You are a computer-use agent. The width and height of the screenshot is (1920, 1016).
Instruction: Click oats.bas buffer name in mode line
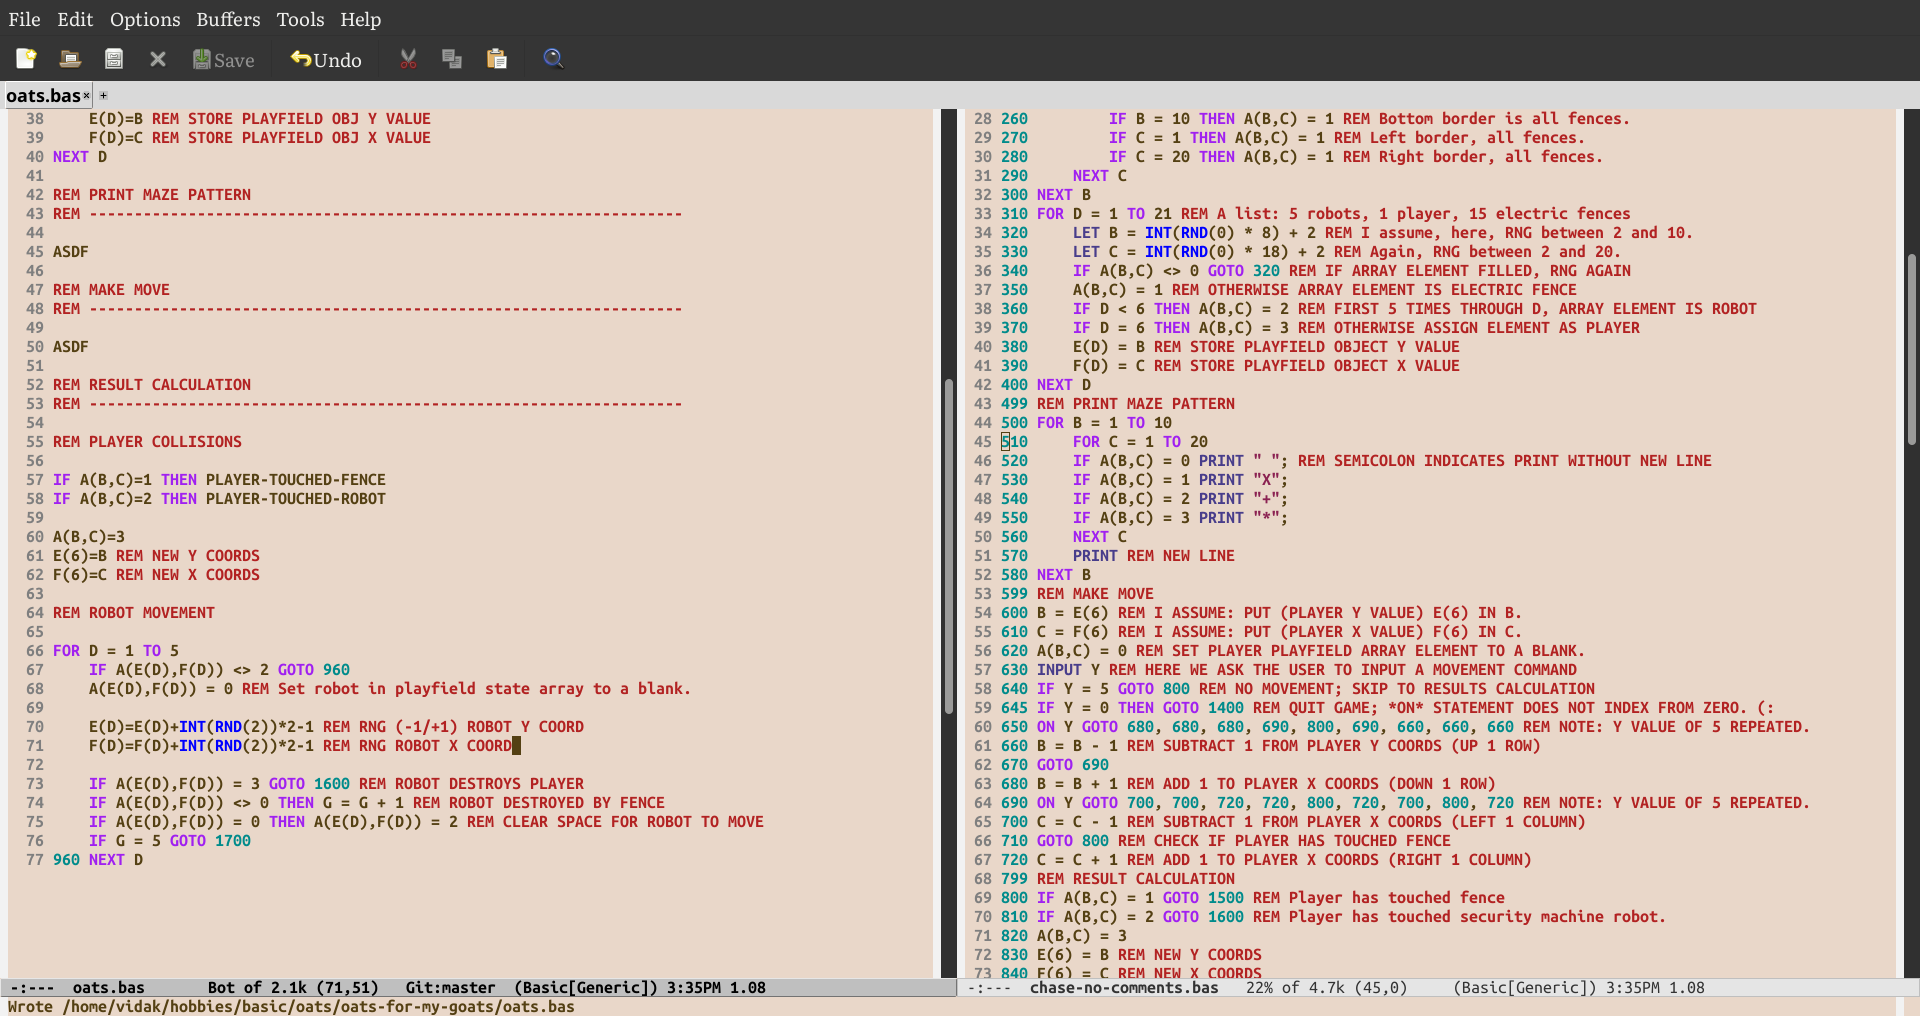109,987
